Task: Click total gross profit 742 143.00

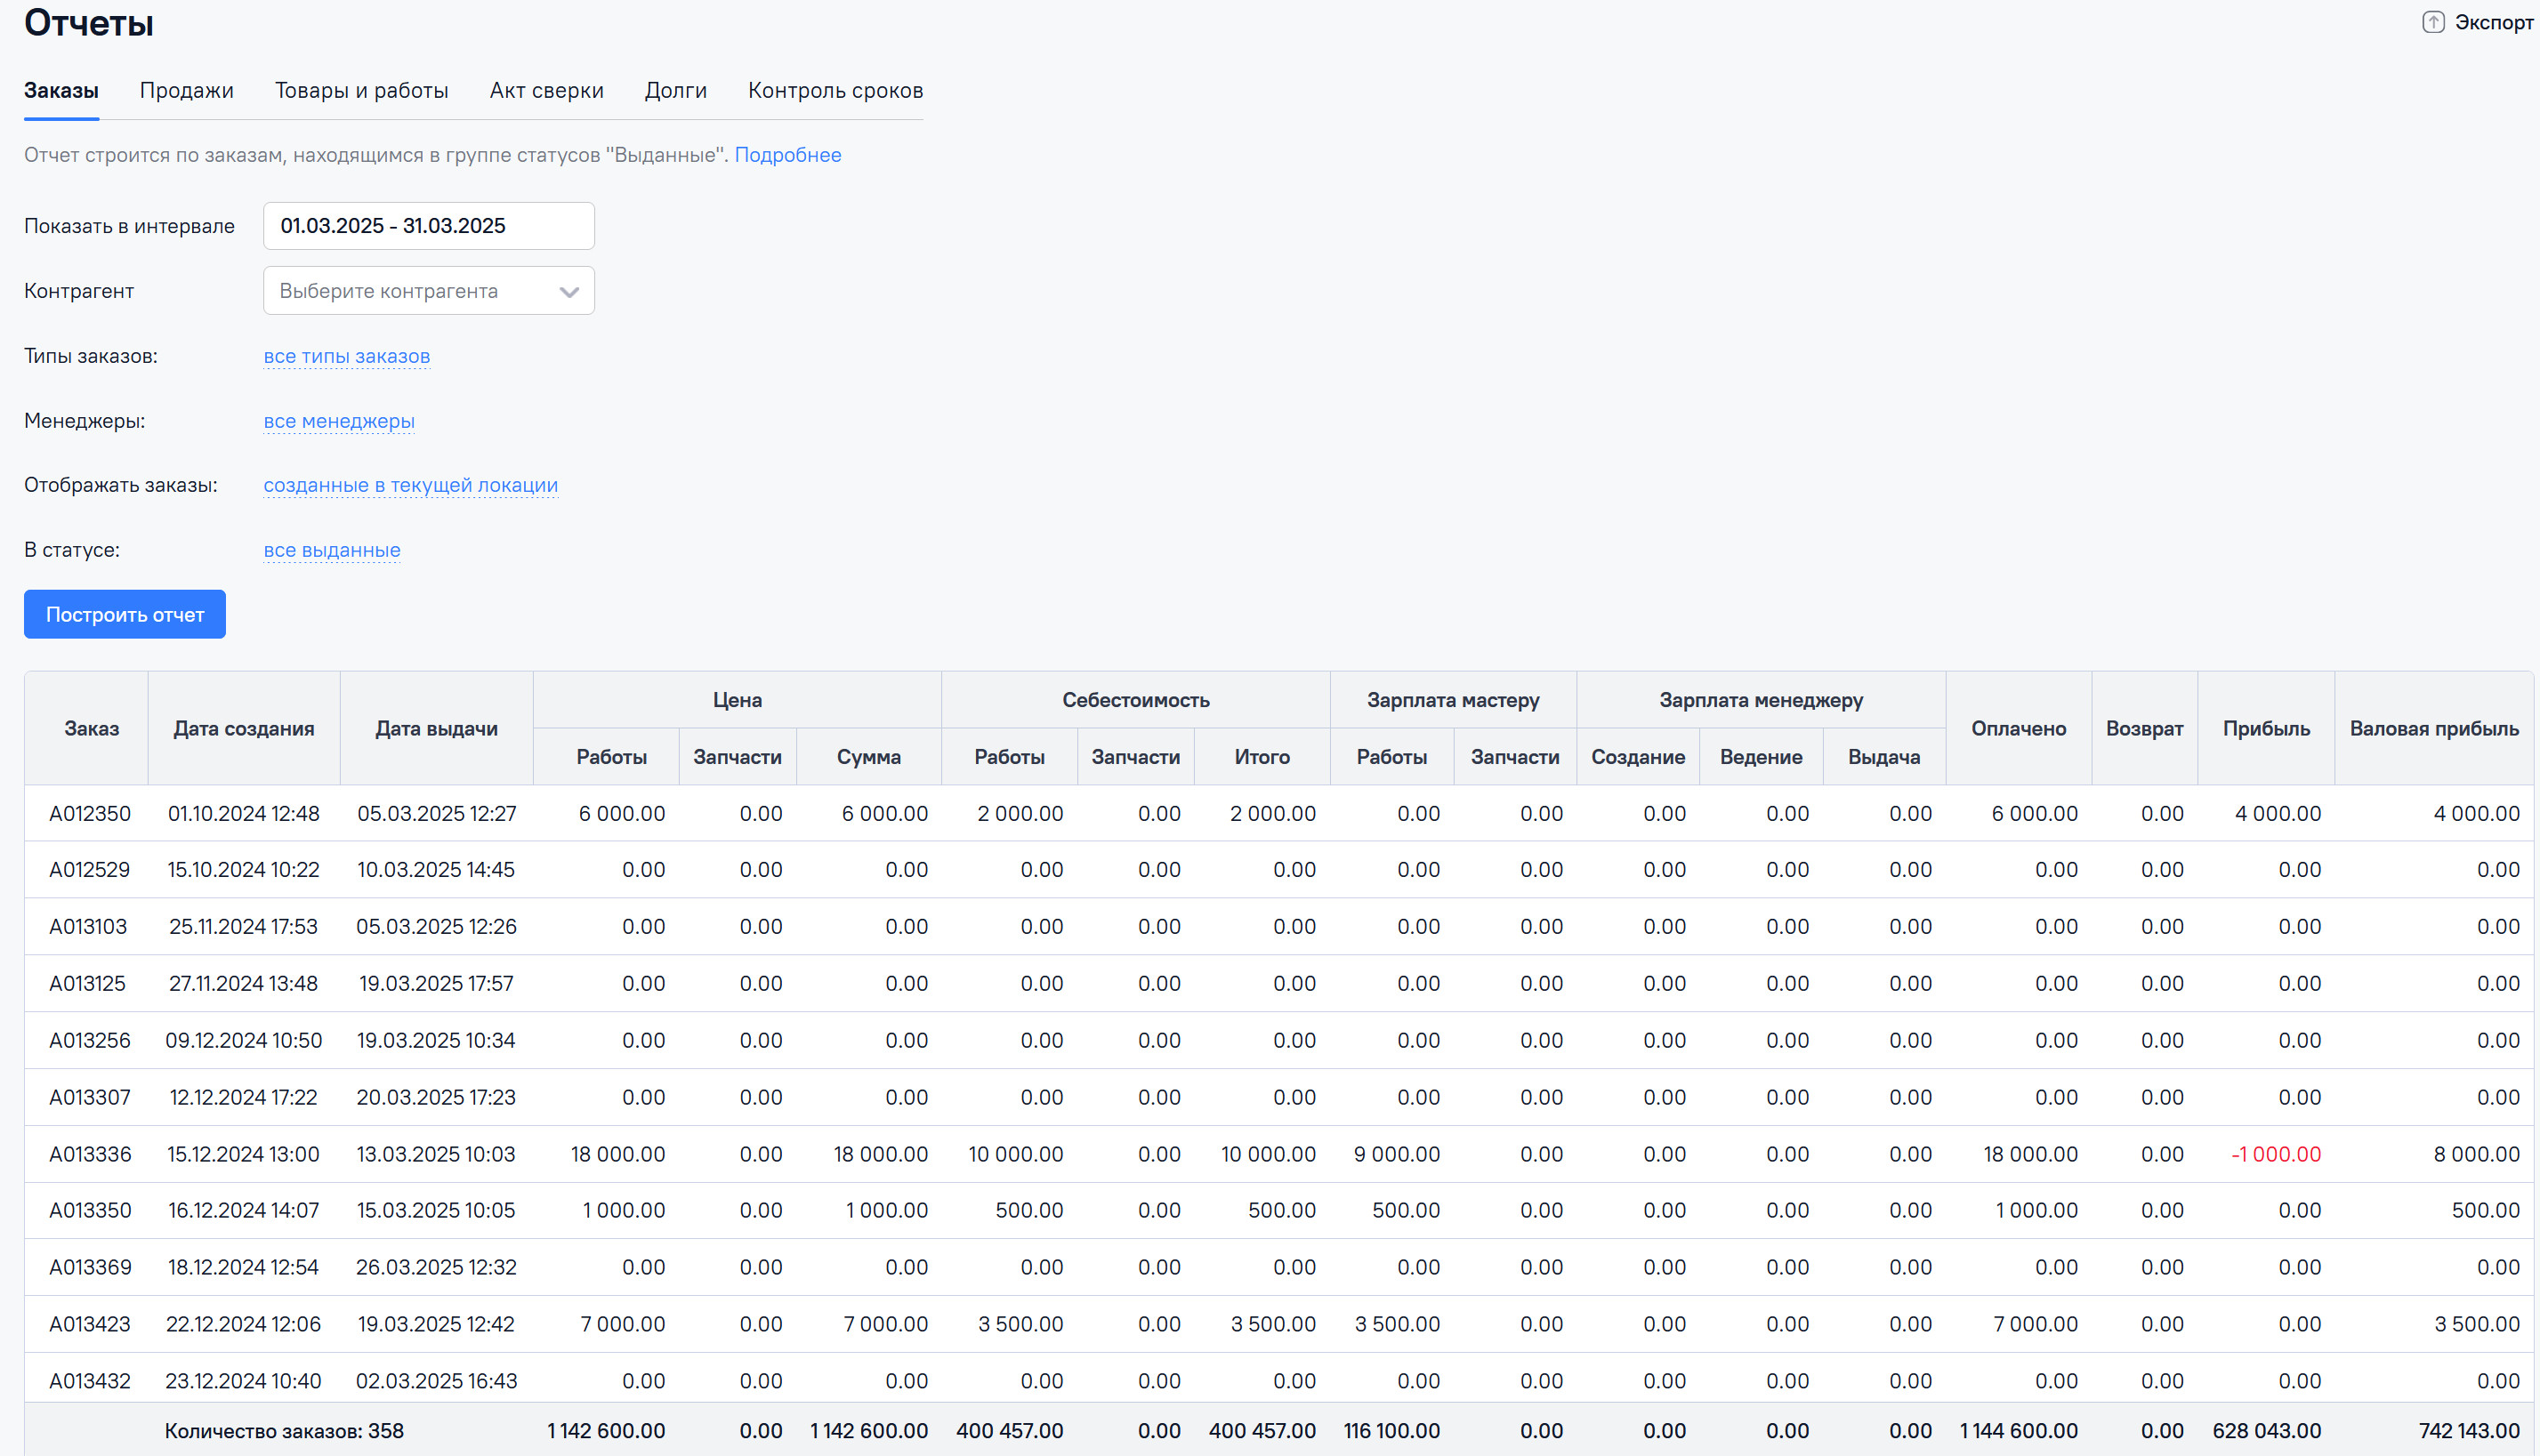Action: (x=2469, y=1432)
